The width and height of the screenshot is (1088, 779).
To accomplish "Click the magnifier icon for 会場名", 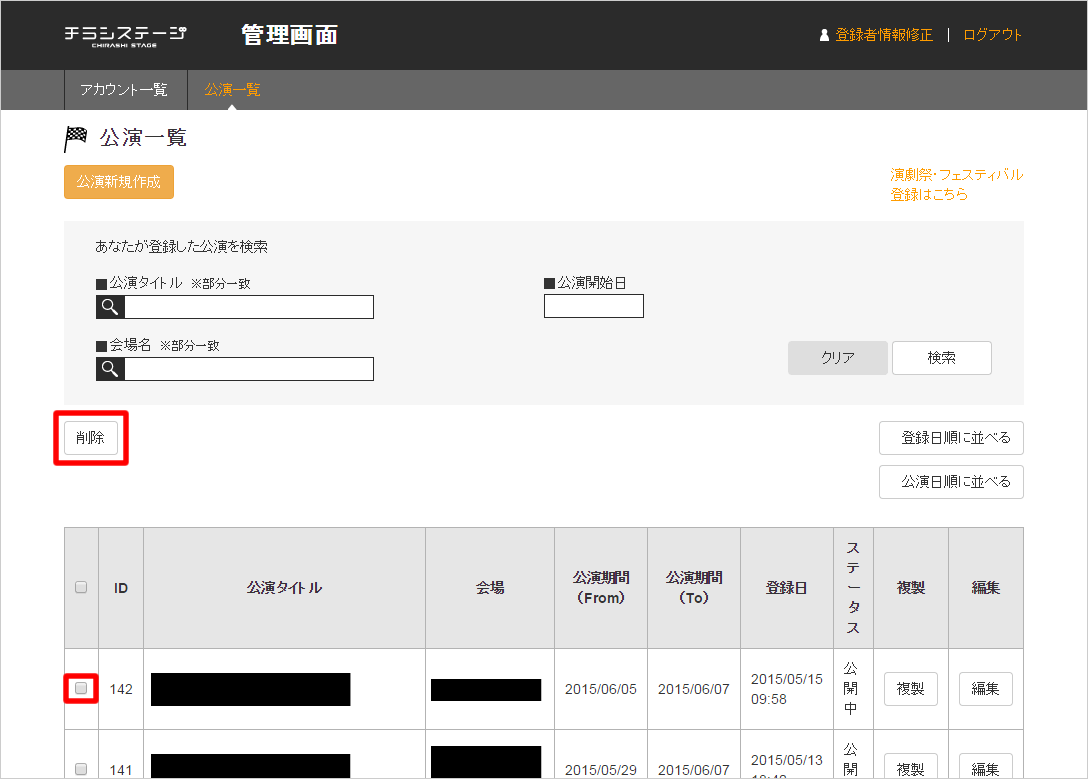I will click(110, 369).
